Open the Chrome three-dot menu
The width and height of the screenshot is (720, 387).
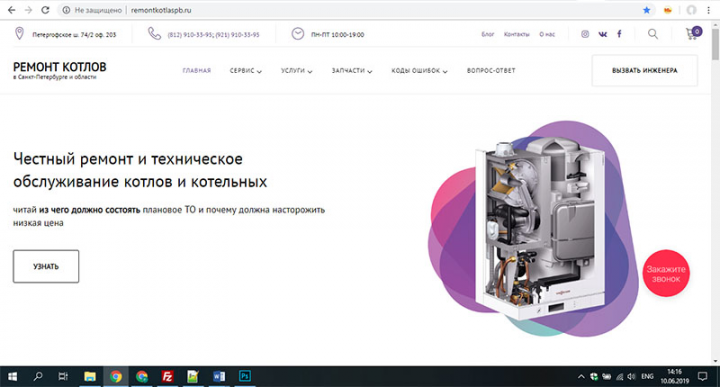pos(709,10)
